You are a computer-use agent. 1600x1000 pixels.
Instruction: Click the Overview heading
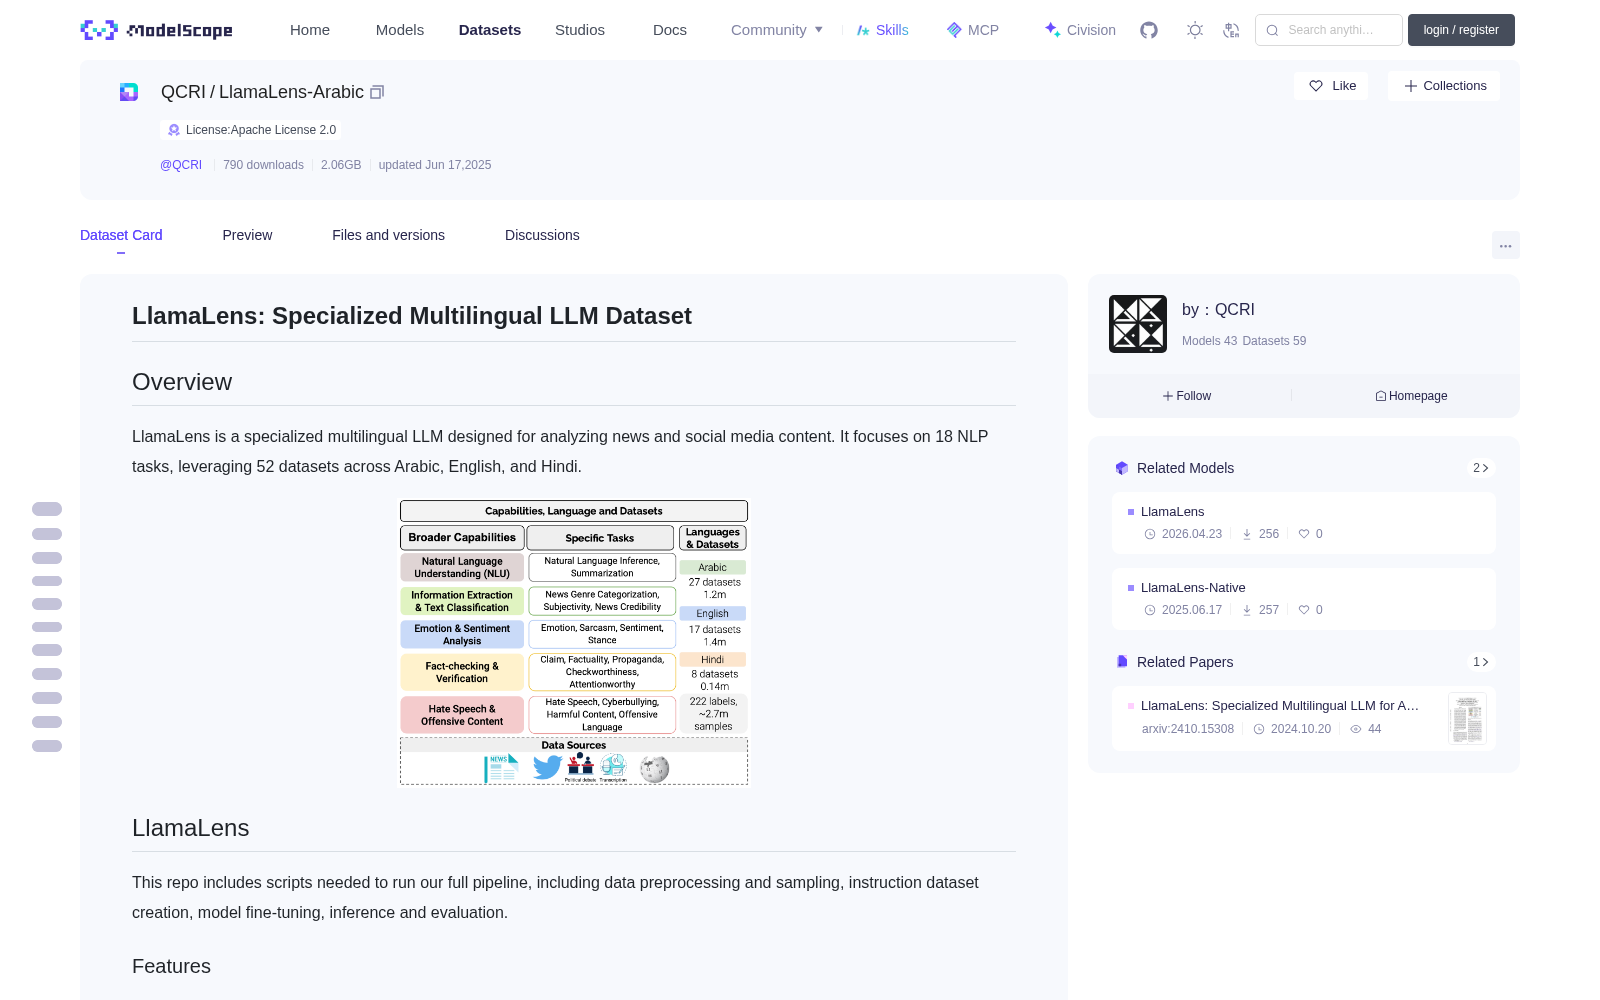click(x=182, y=382)
